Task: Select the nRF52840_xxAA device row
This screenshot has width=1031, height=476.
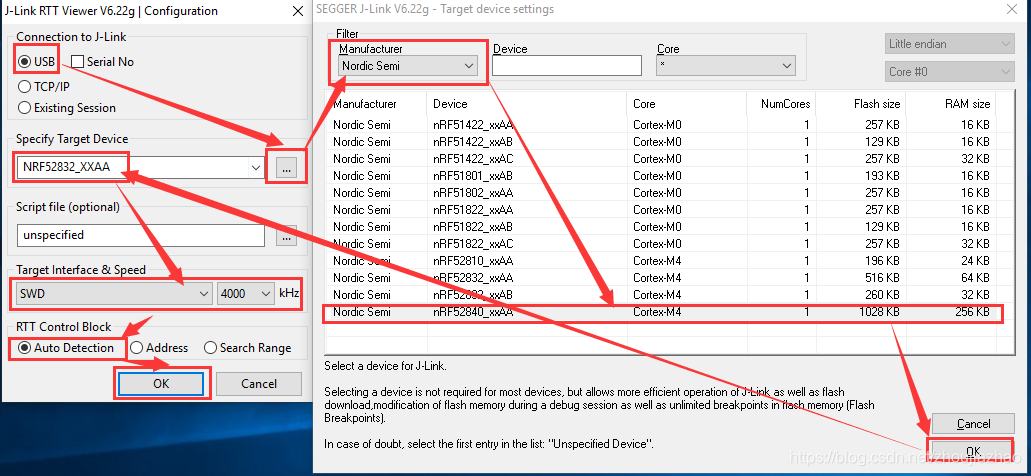Action: point(661,312)
